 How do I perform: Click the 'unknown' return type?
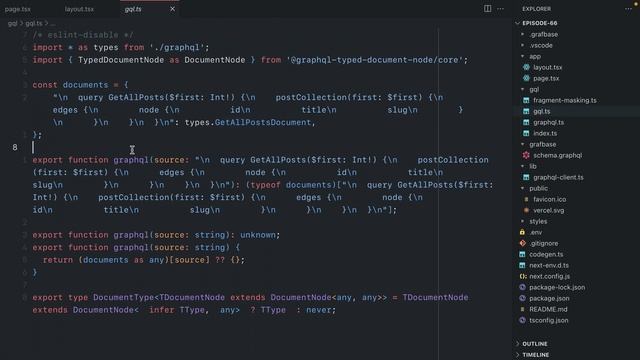tap(258, 235)
